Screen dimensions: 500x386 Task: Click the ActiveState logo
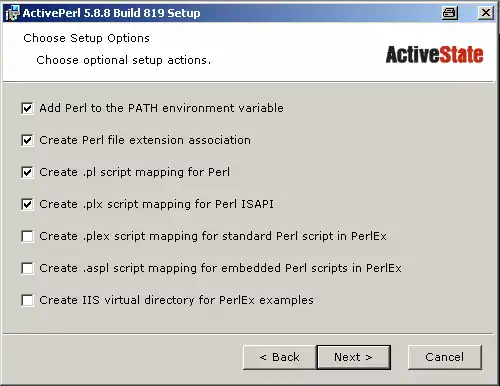tap(434, 55)
